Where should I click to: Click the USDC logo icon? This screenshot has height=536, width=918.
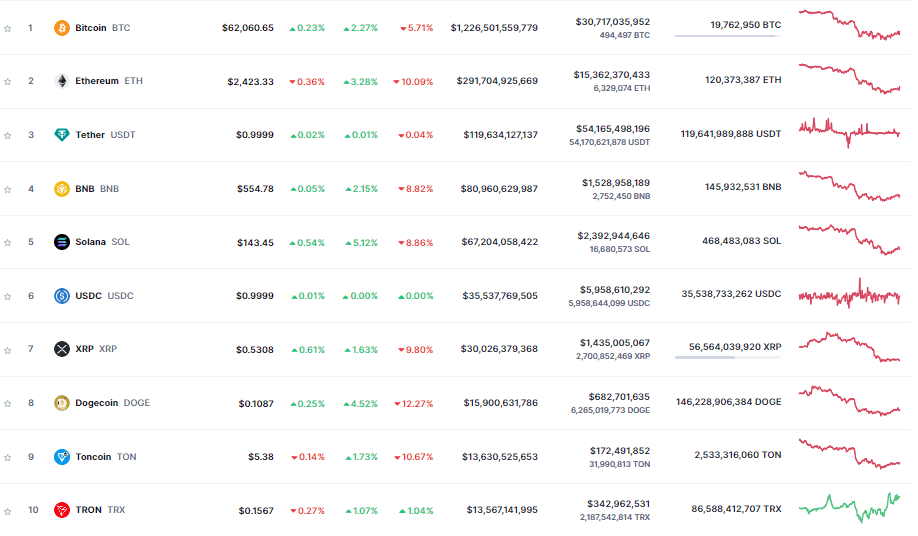tap(61, 296)
